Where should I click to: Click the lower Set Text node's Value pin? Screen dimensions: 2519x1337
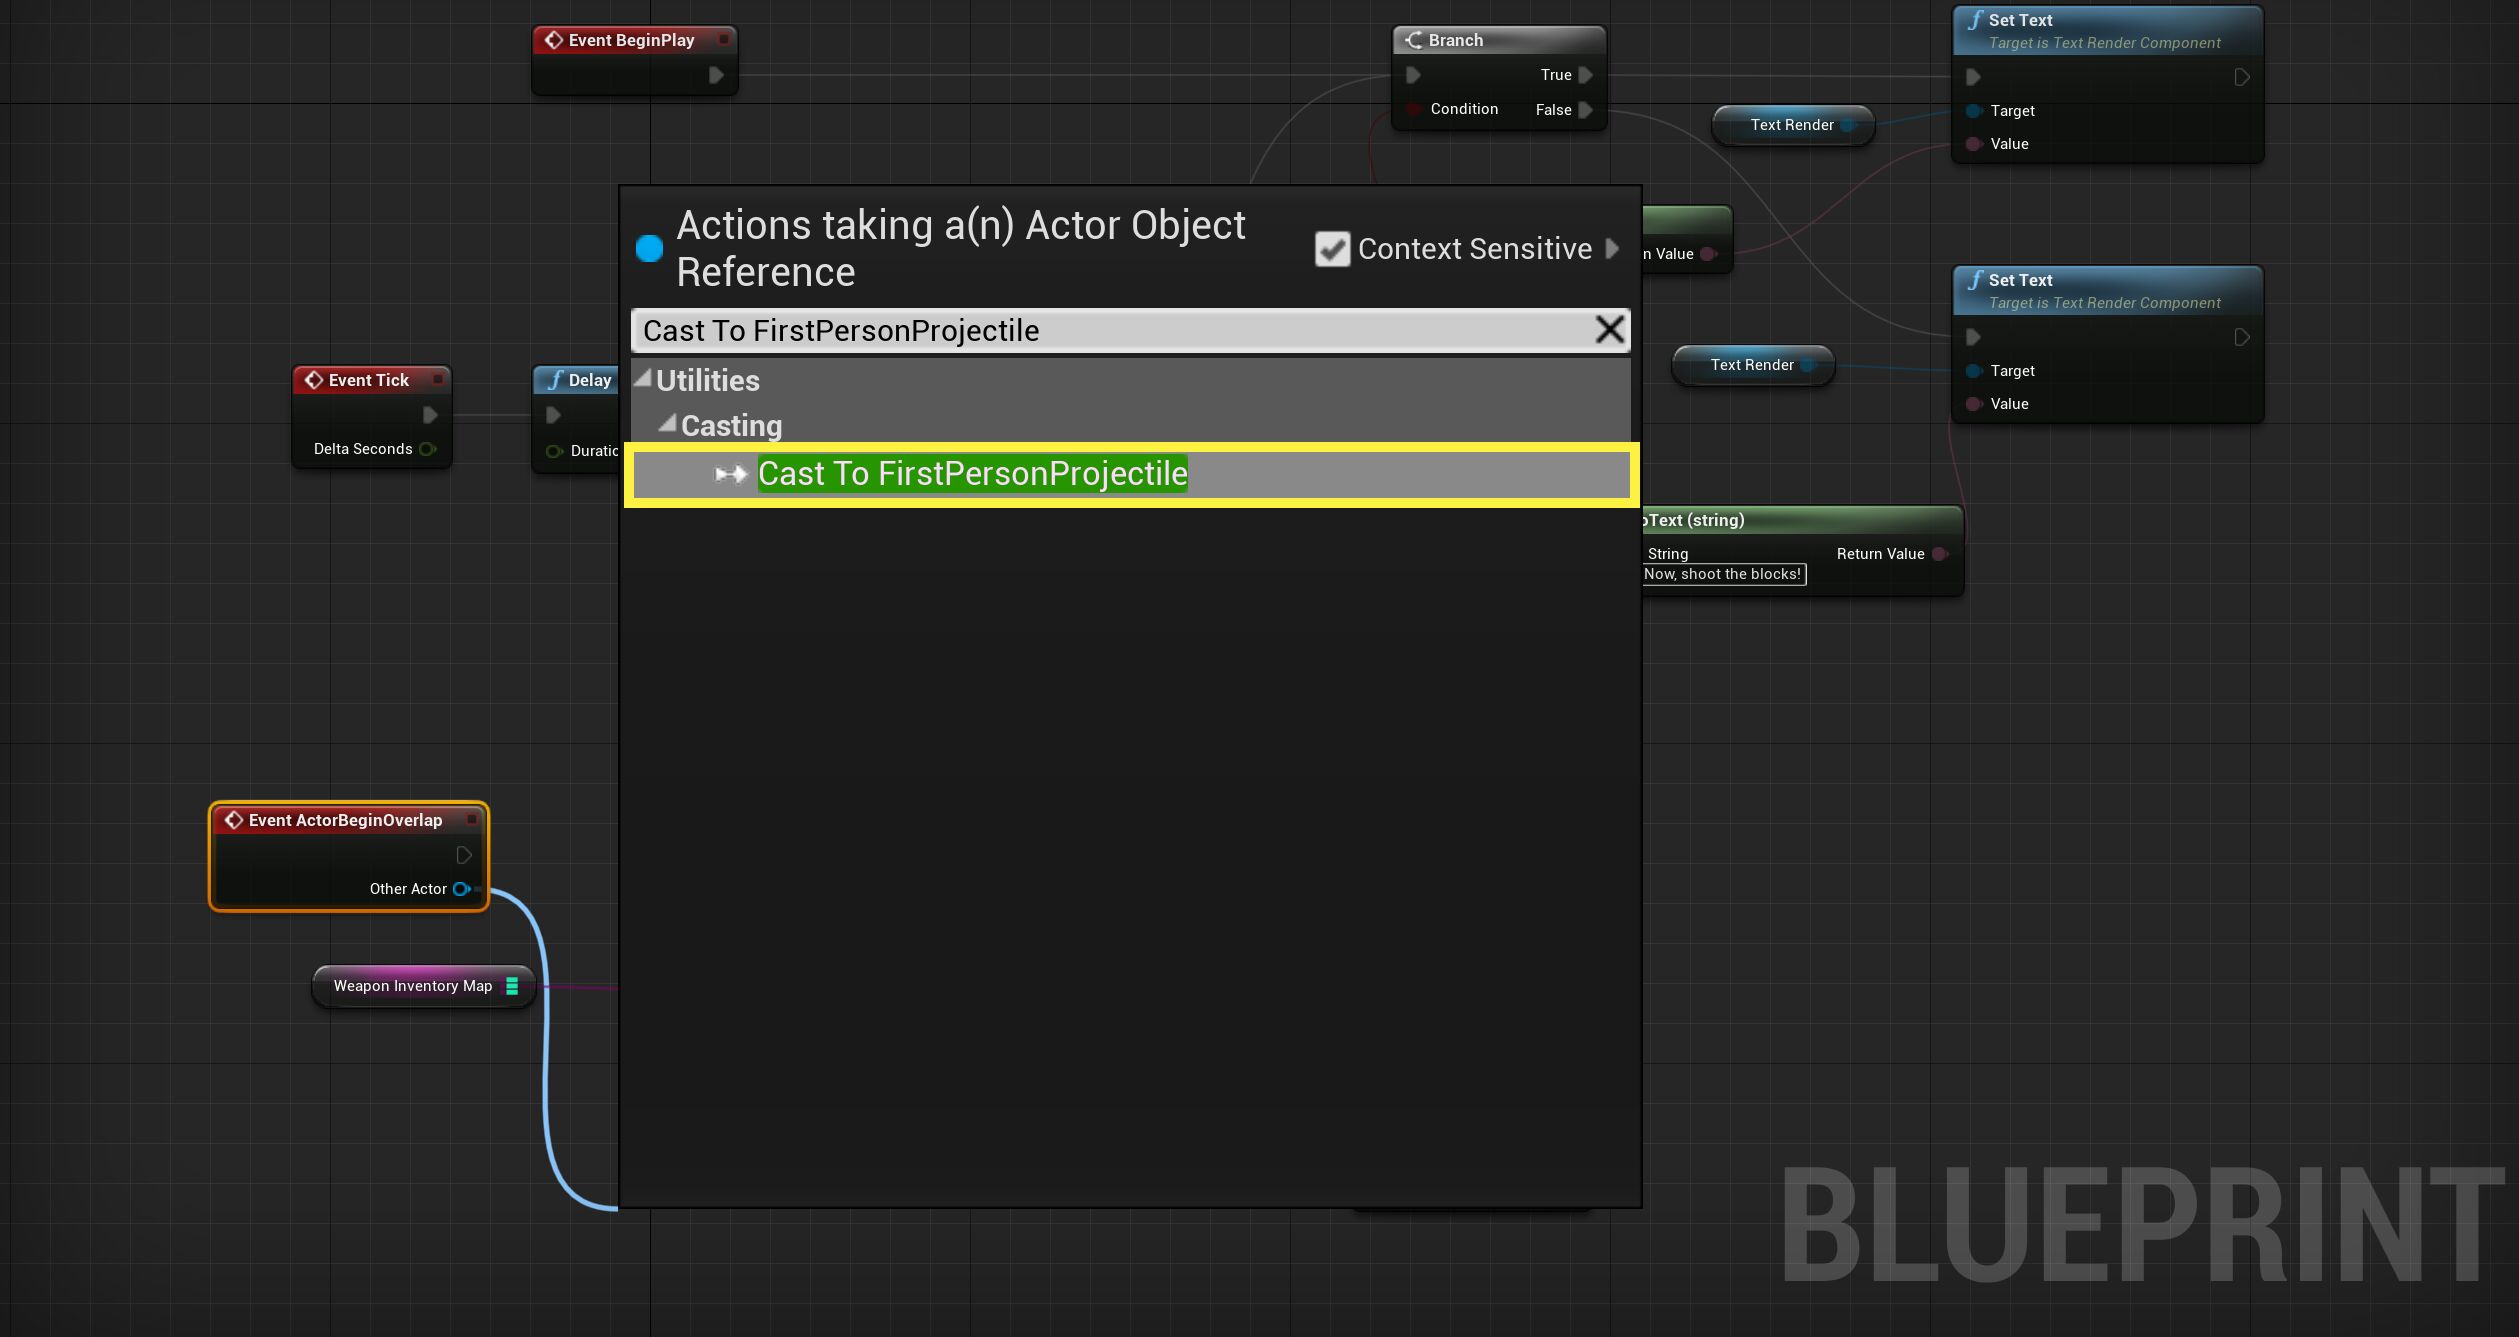coord(1973,404)
